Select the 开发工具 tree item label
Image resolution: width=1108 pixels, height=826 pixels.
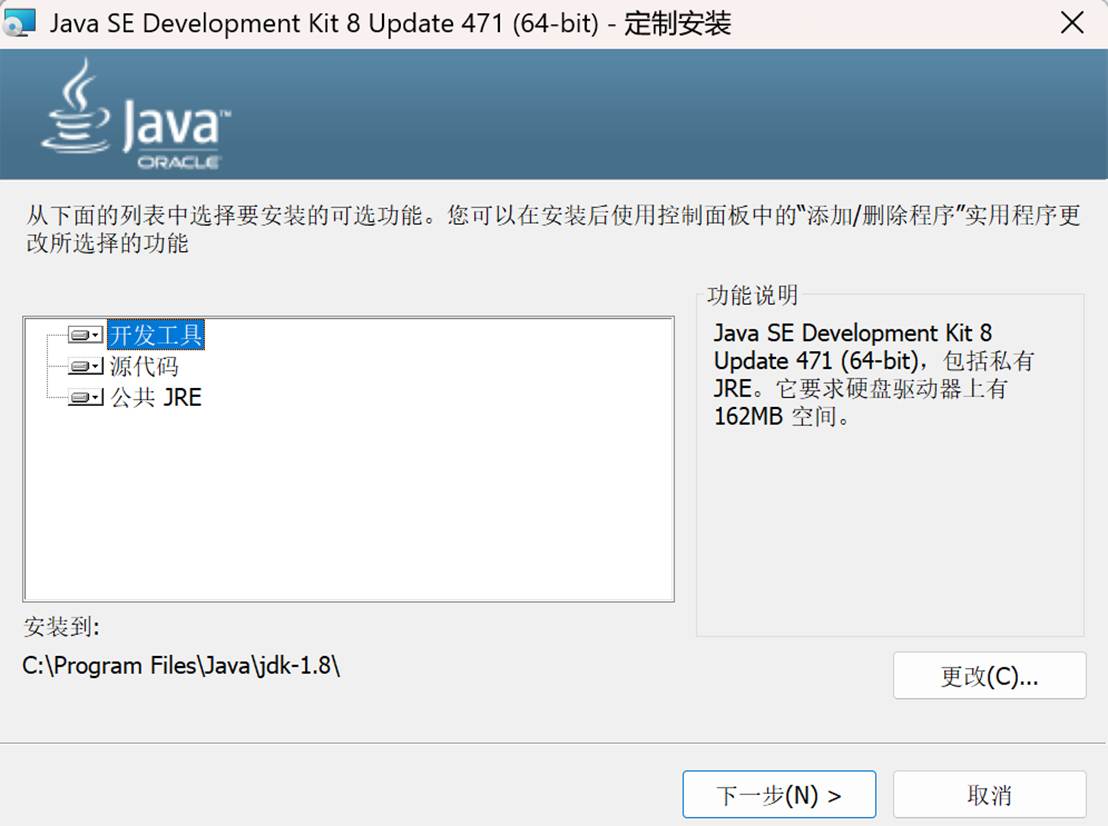click(155, 335)
